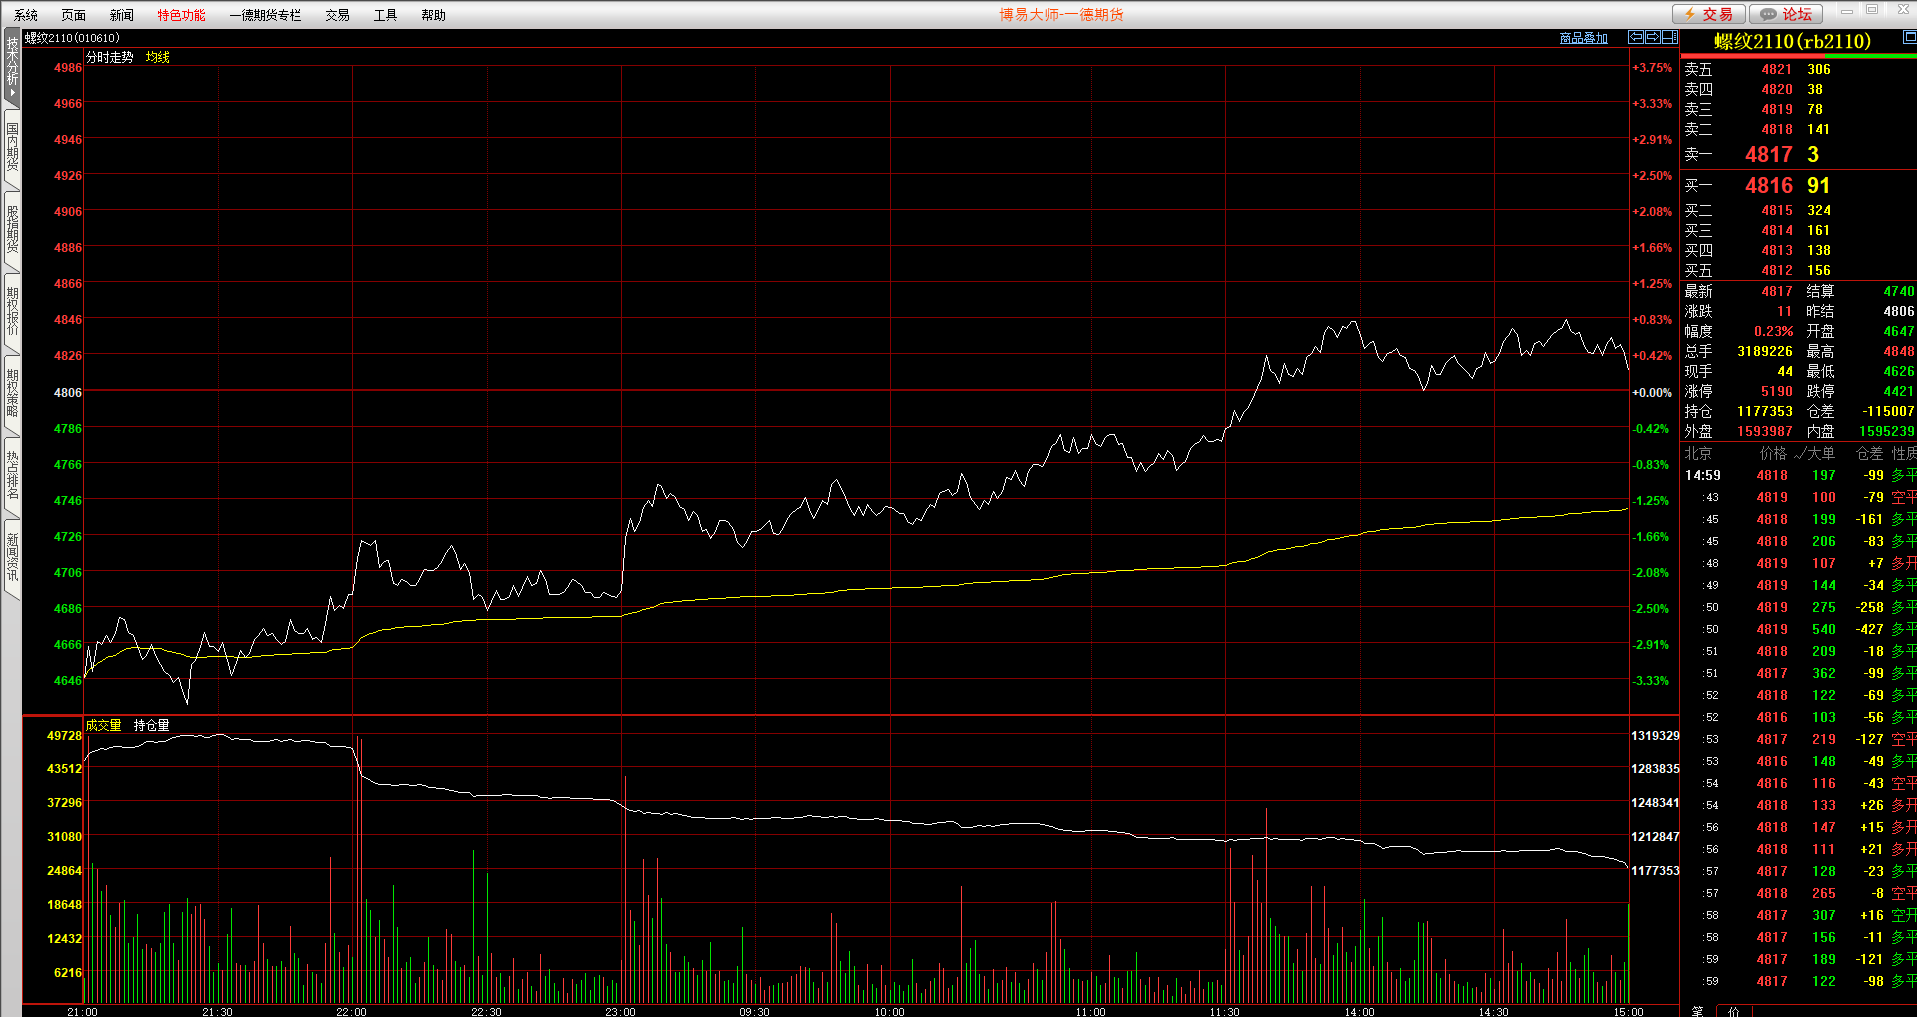1917x1017 pixels.
Task: Click the left arrow previous contract icon
Action: pyautogui.click(x=1636, y=37)
